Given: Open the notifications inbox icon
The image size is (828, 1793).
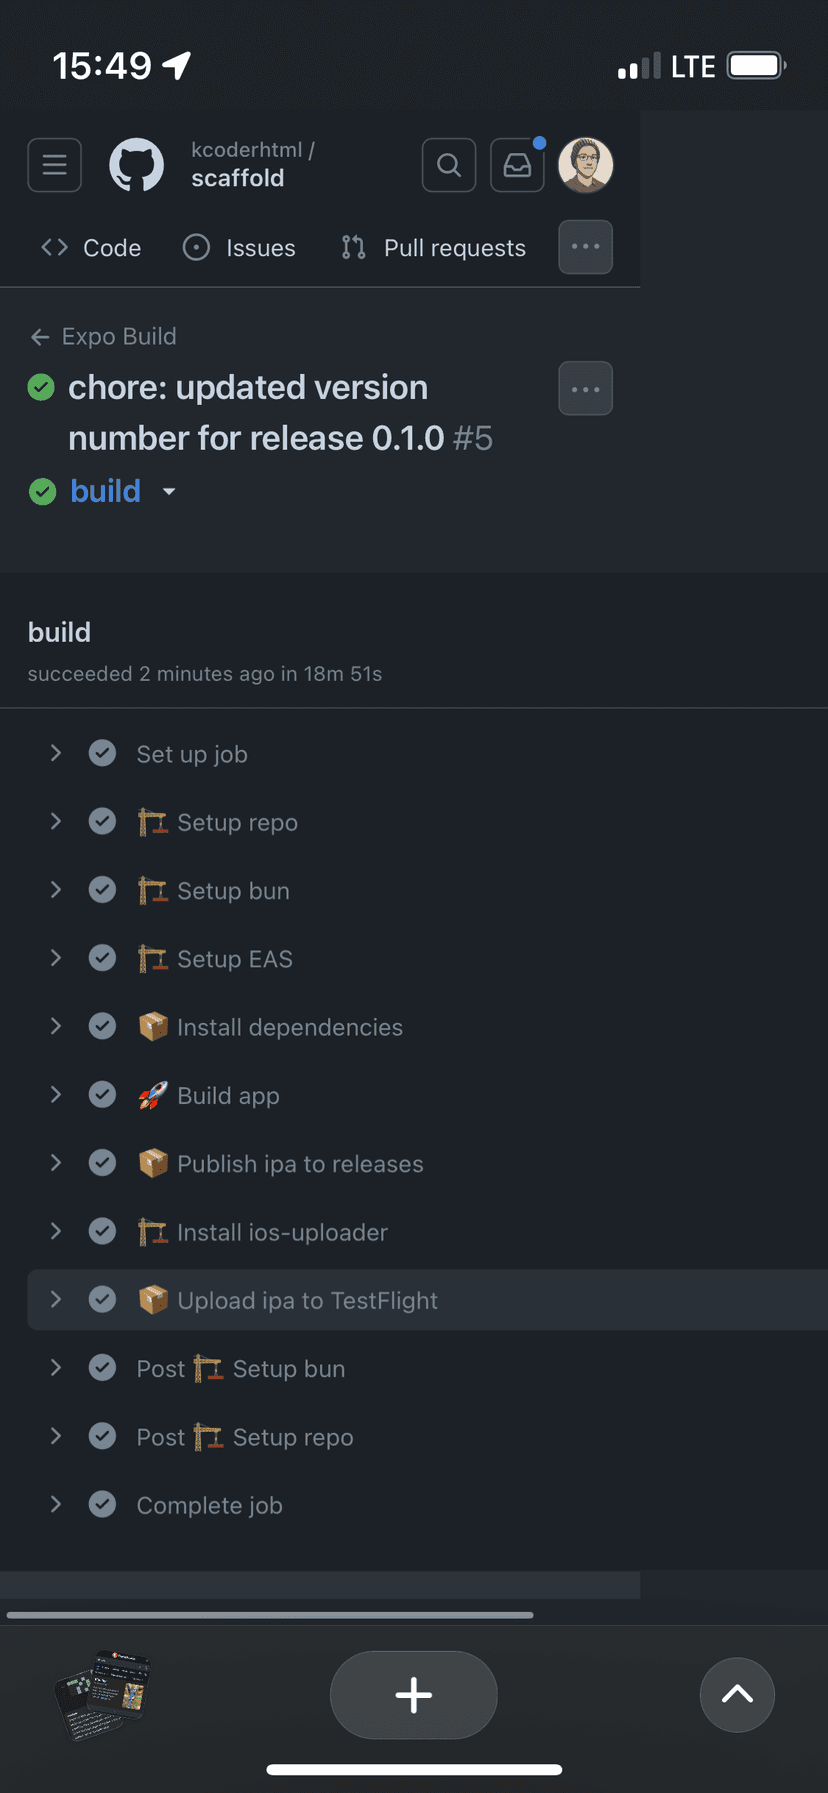Looking at the screenshot, I should coord(517,165).
